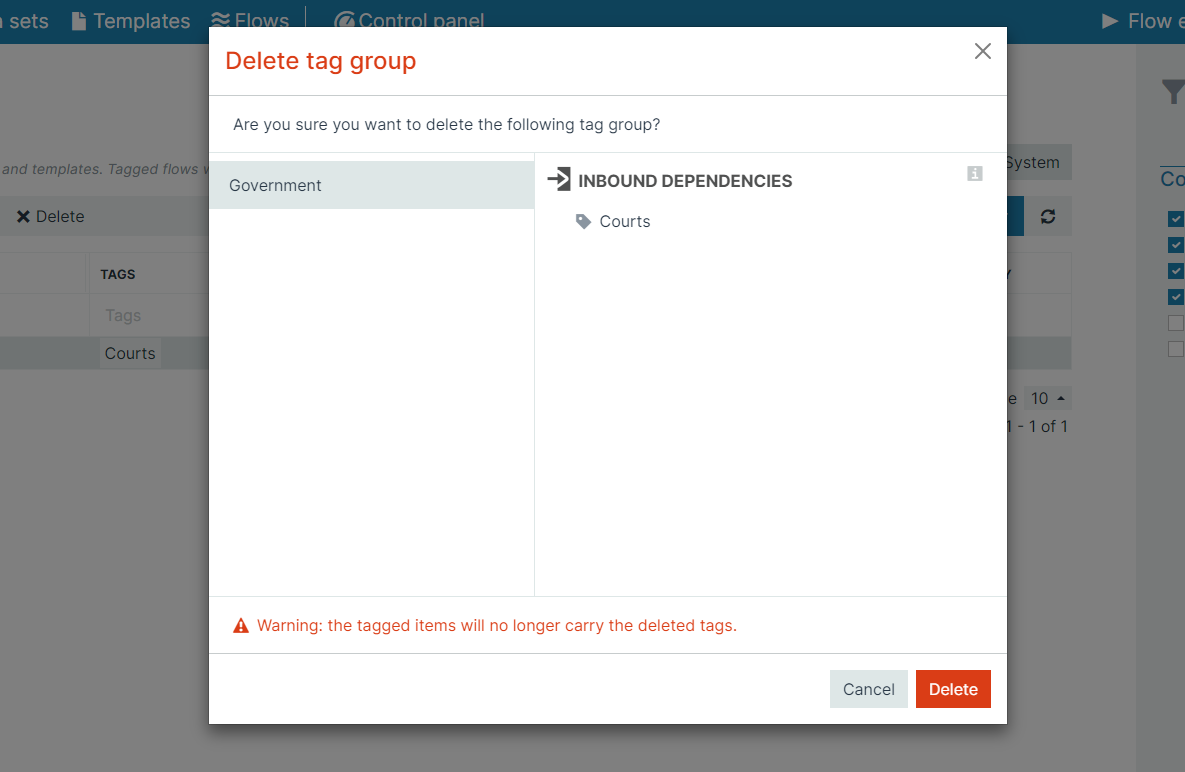
Task: Open Control panel in the top bar
Action: [x=409, y=19]
